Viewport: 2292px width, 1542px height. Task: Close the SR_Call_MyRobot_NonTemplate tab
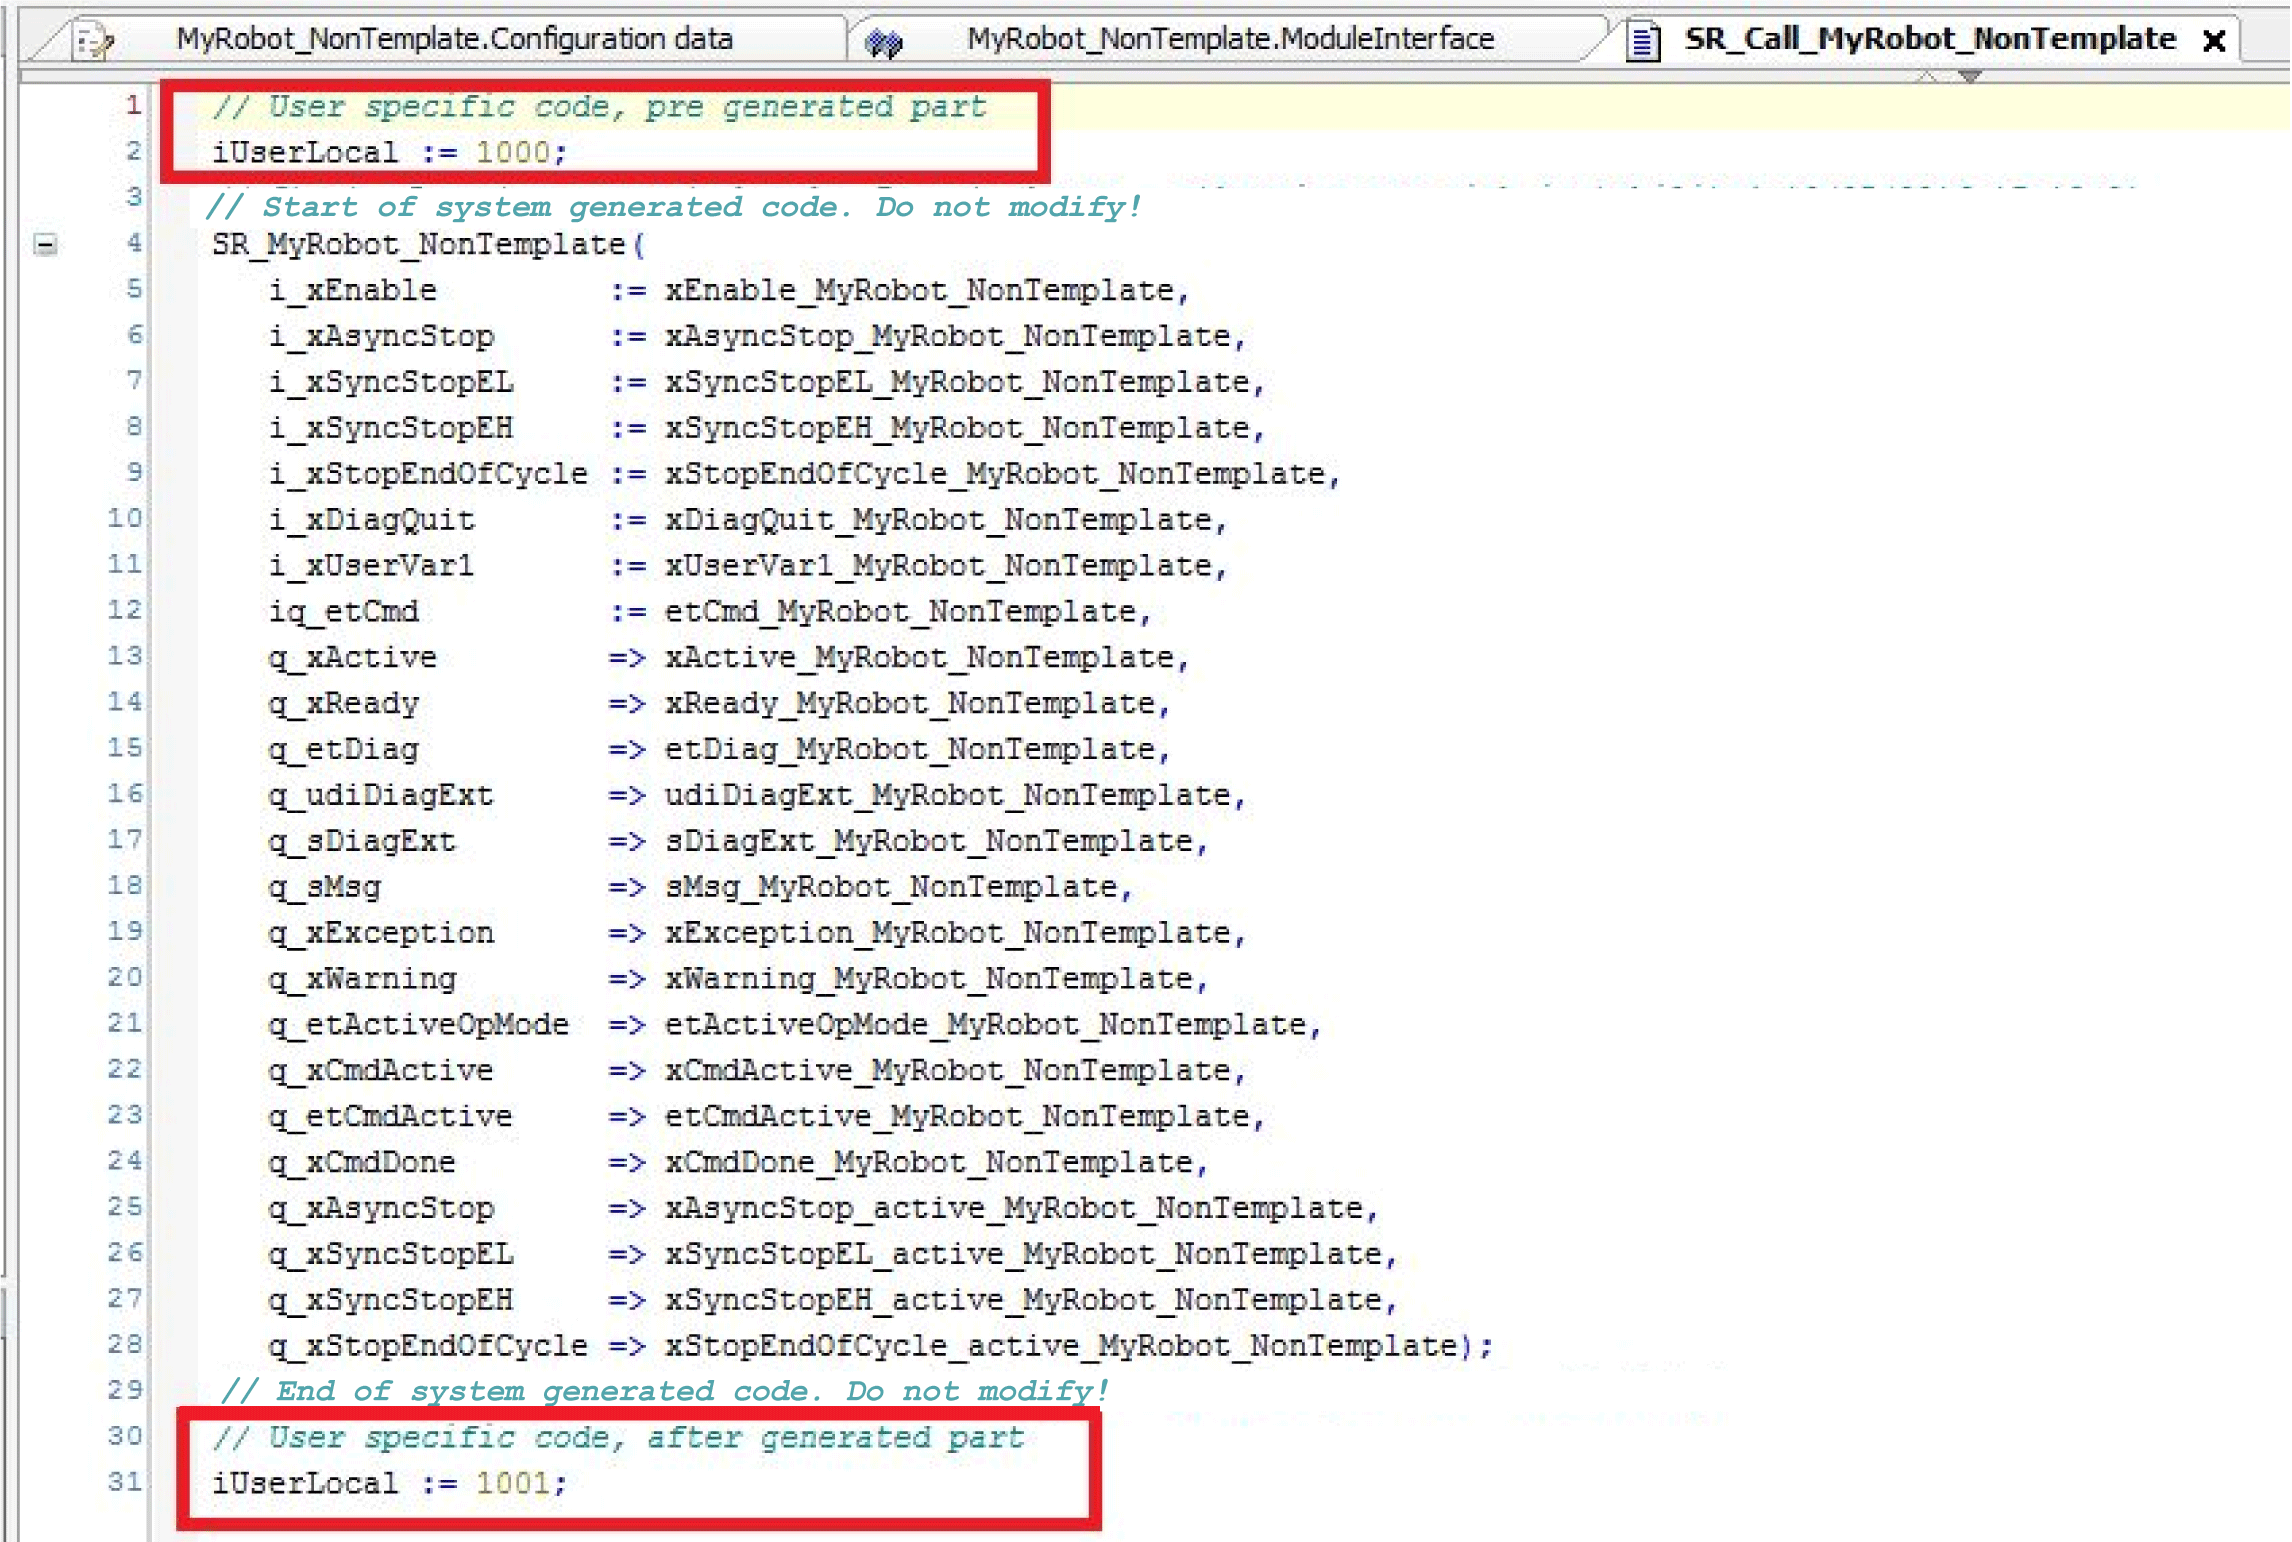(2214, 41)
